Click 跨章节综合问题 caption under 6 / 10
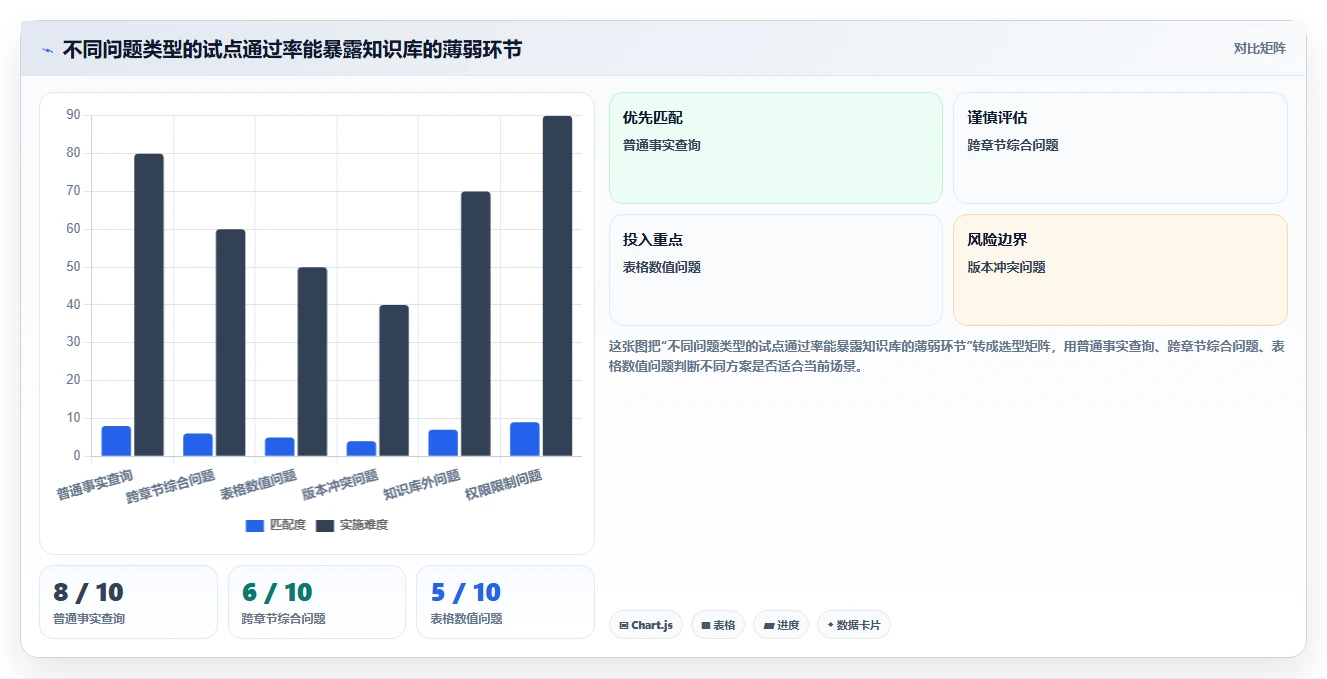The image size is (1327, 679). tap(284, 619)
